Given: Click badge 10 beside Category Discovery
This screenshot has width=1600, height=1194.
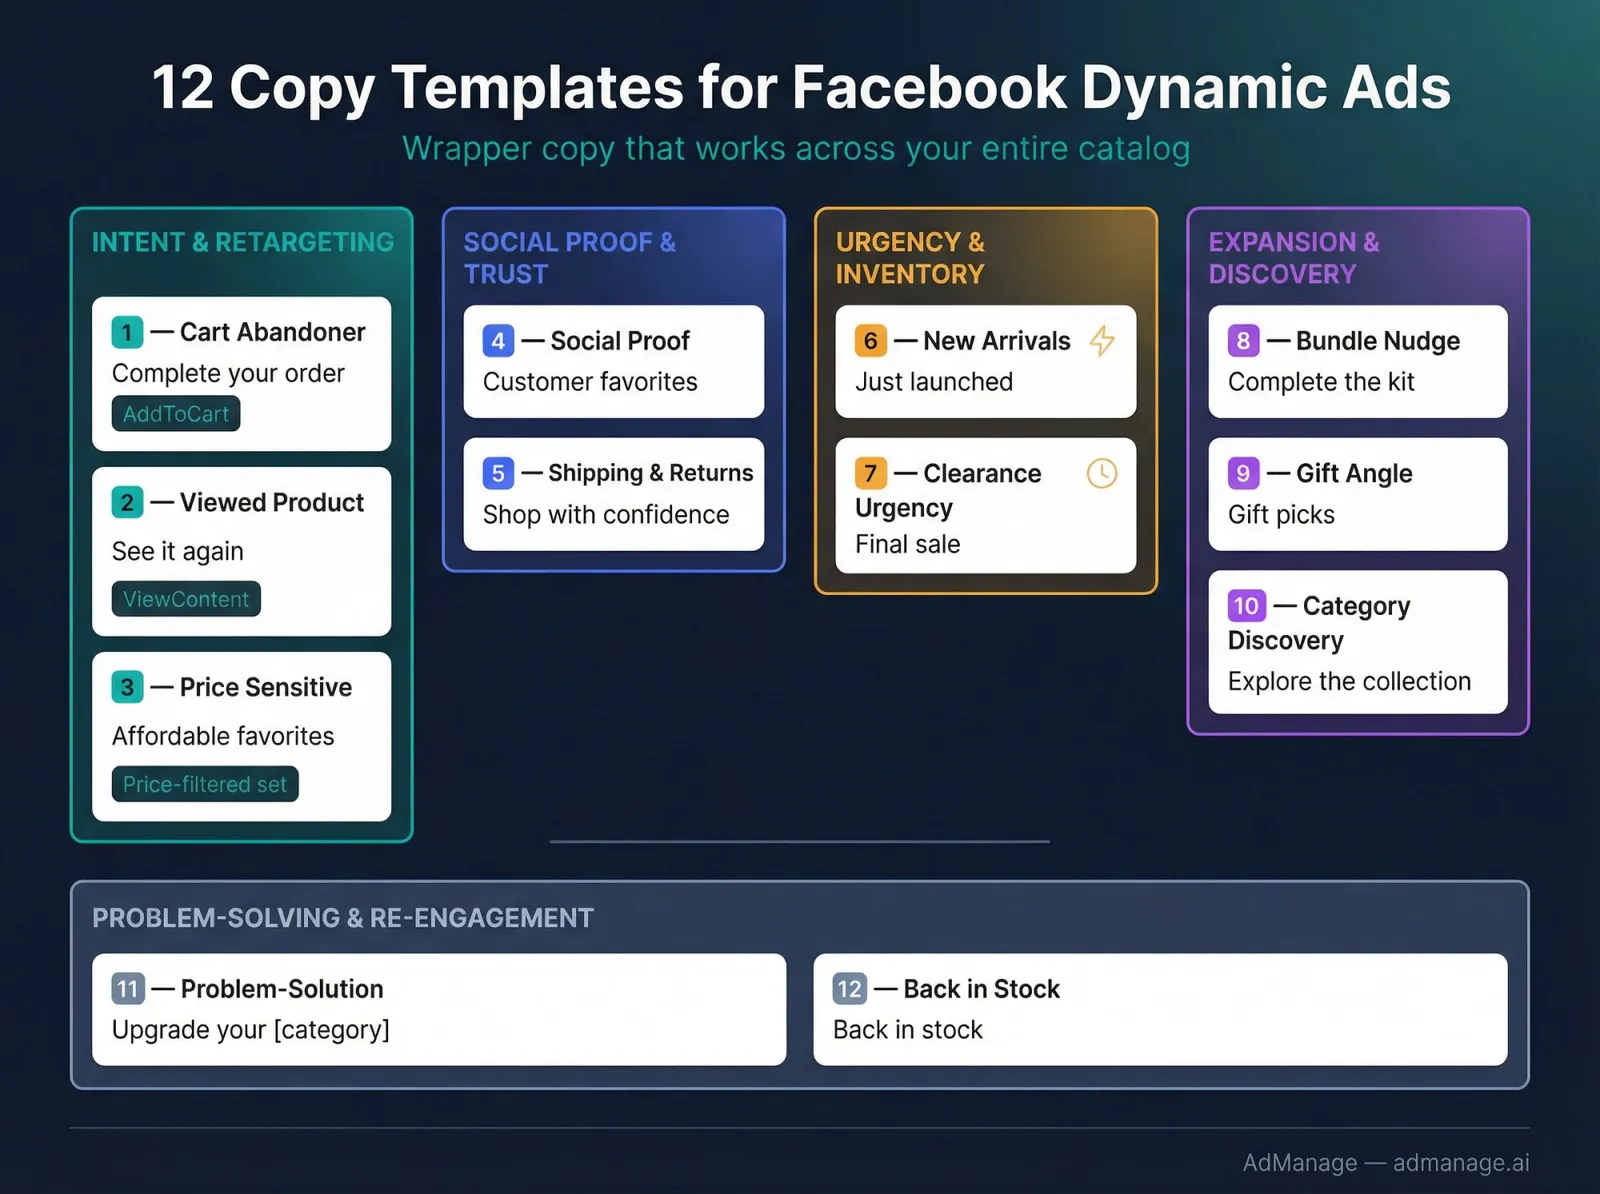Looking at the screenshot, I should pos(1247,606).
